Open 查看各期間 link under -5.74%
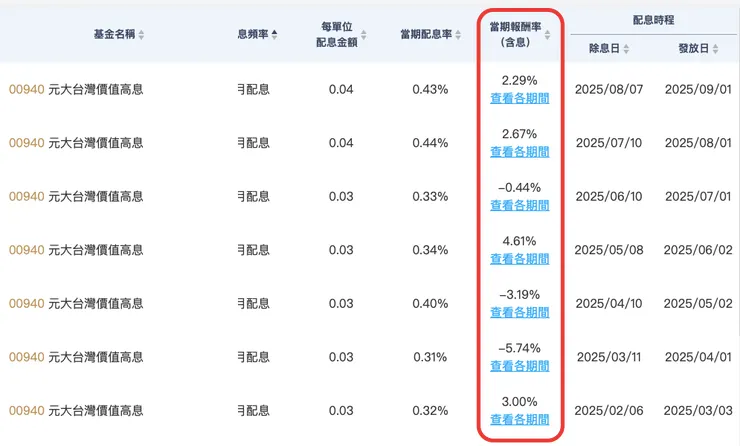 coord(520,366)
